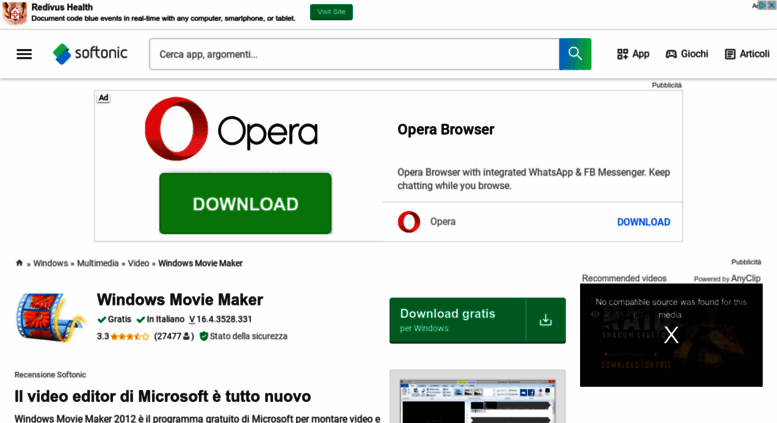Close the recommended video overlay with X
The height and width of the screenshot is (423, 777).
tap(671, 335)
